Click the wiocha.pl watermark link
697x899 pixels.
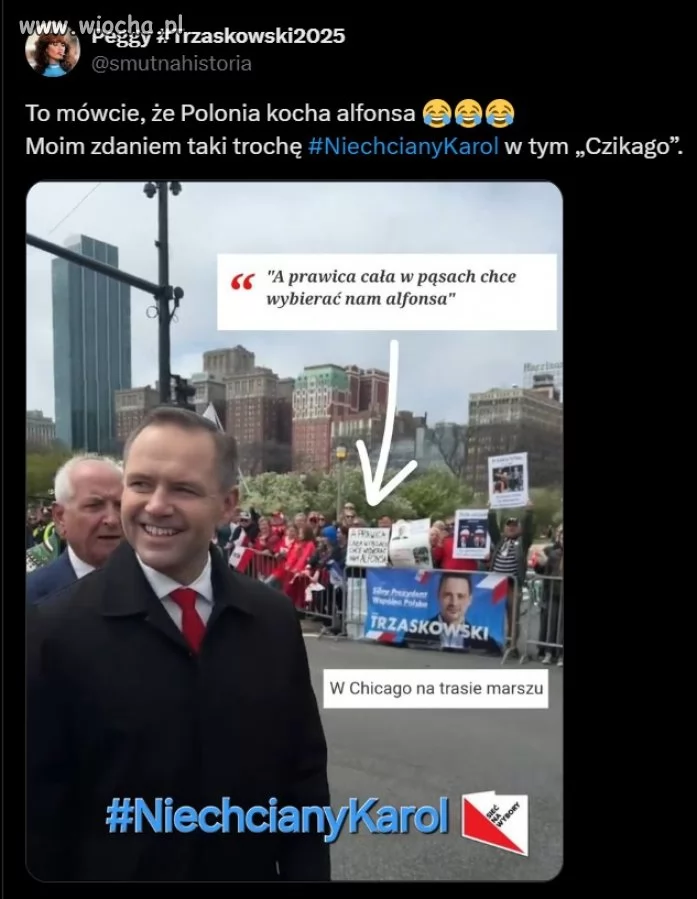(x=101, y=25)
